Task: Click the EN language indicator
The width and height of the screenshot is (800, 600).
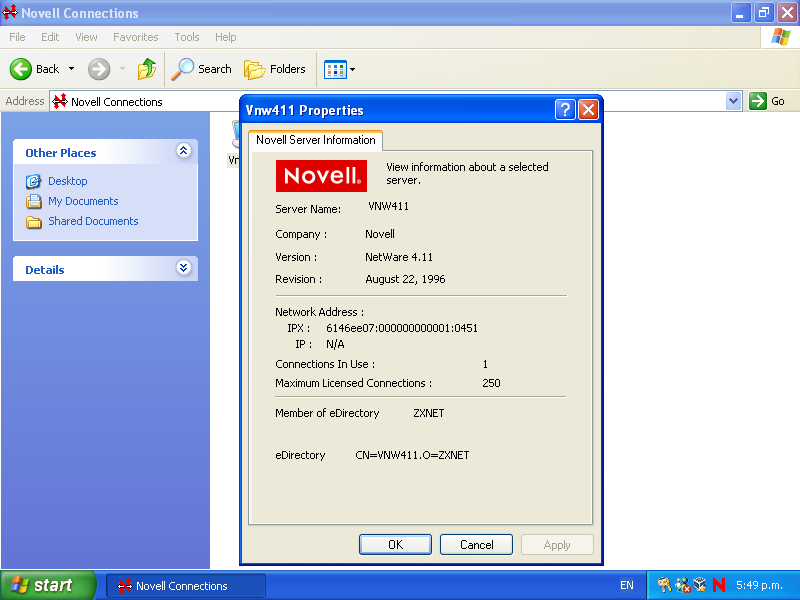Action: tap(627, 585)
